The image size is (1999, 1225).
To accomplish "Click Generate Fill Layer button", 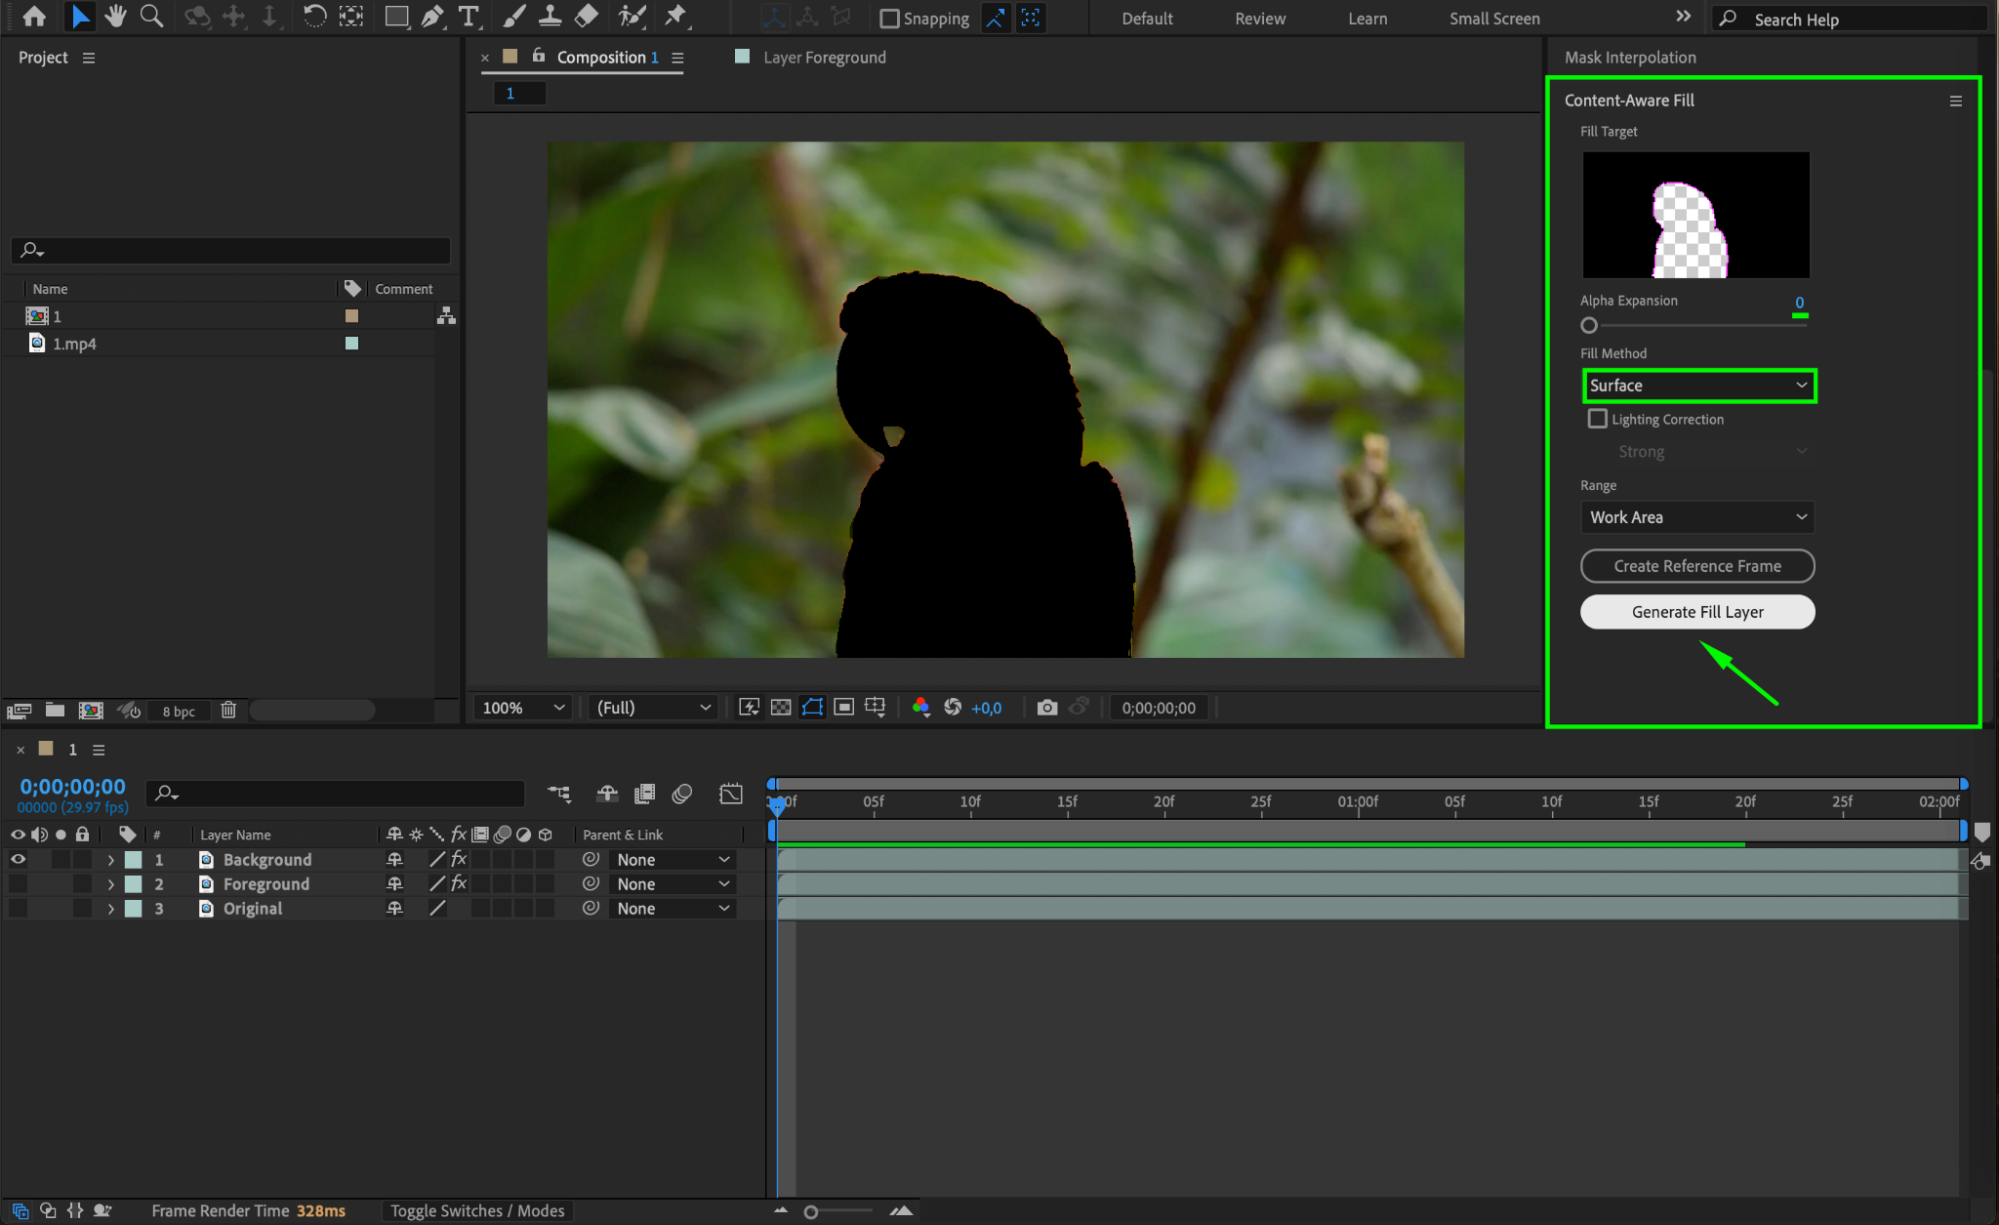I will coord(1697,612).
